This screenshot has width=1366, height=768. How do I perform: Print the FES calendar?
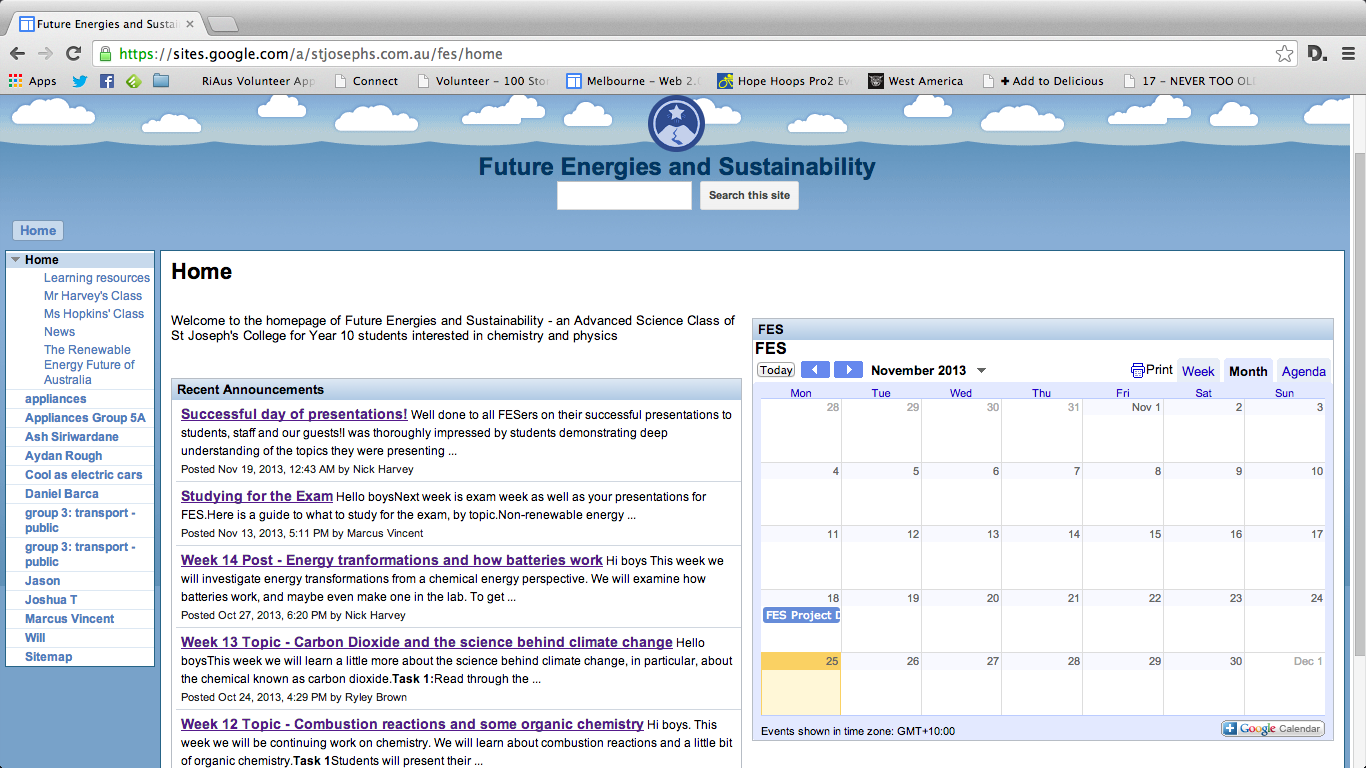tap(1152, 370)
